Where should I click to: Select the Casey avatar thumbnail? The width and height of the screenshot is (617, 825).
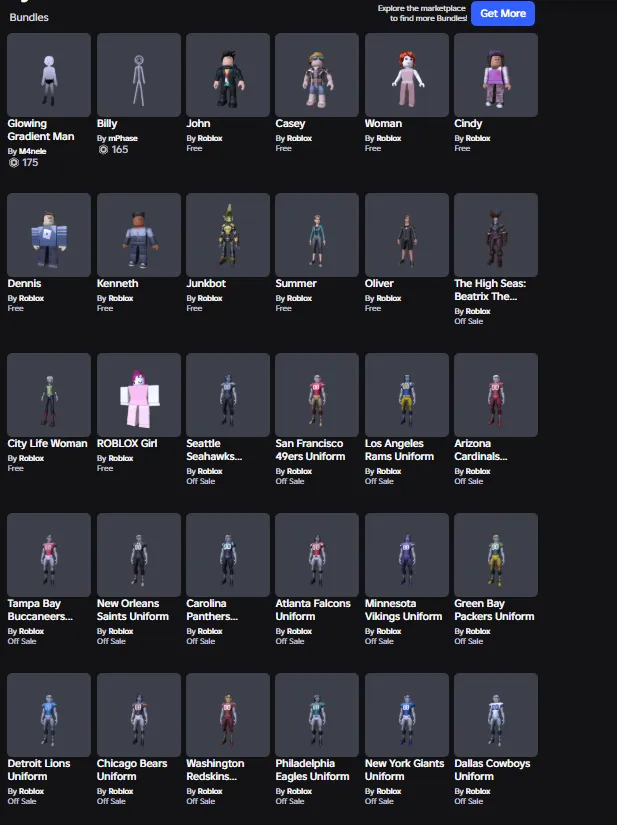tap(317, 75)
